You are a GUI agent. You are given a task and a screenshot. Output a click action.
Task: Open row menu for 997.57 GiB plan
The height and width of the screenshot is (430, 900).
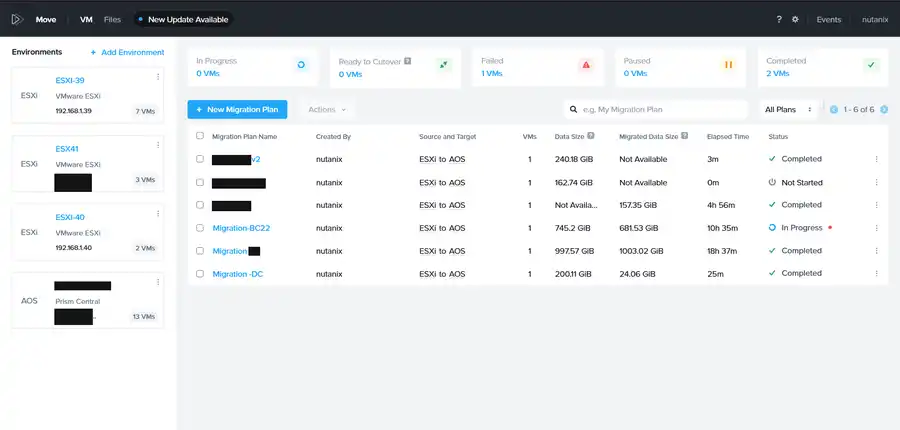pos(876,251)
